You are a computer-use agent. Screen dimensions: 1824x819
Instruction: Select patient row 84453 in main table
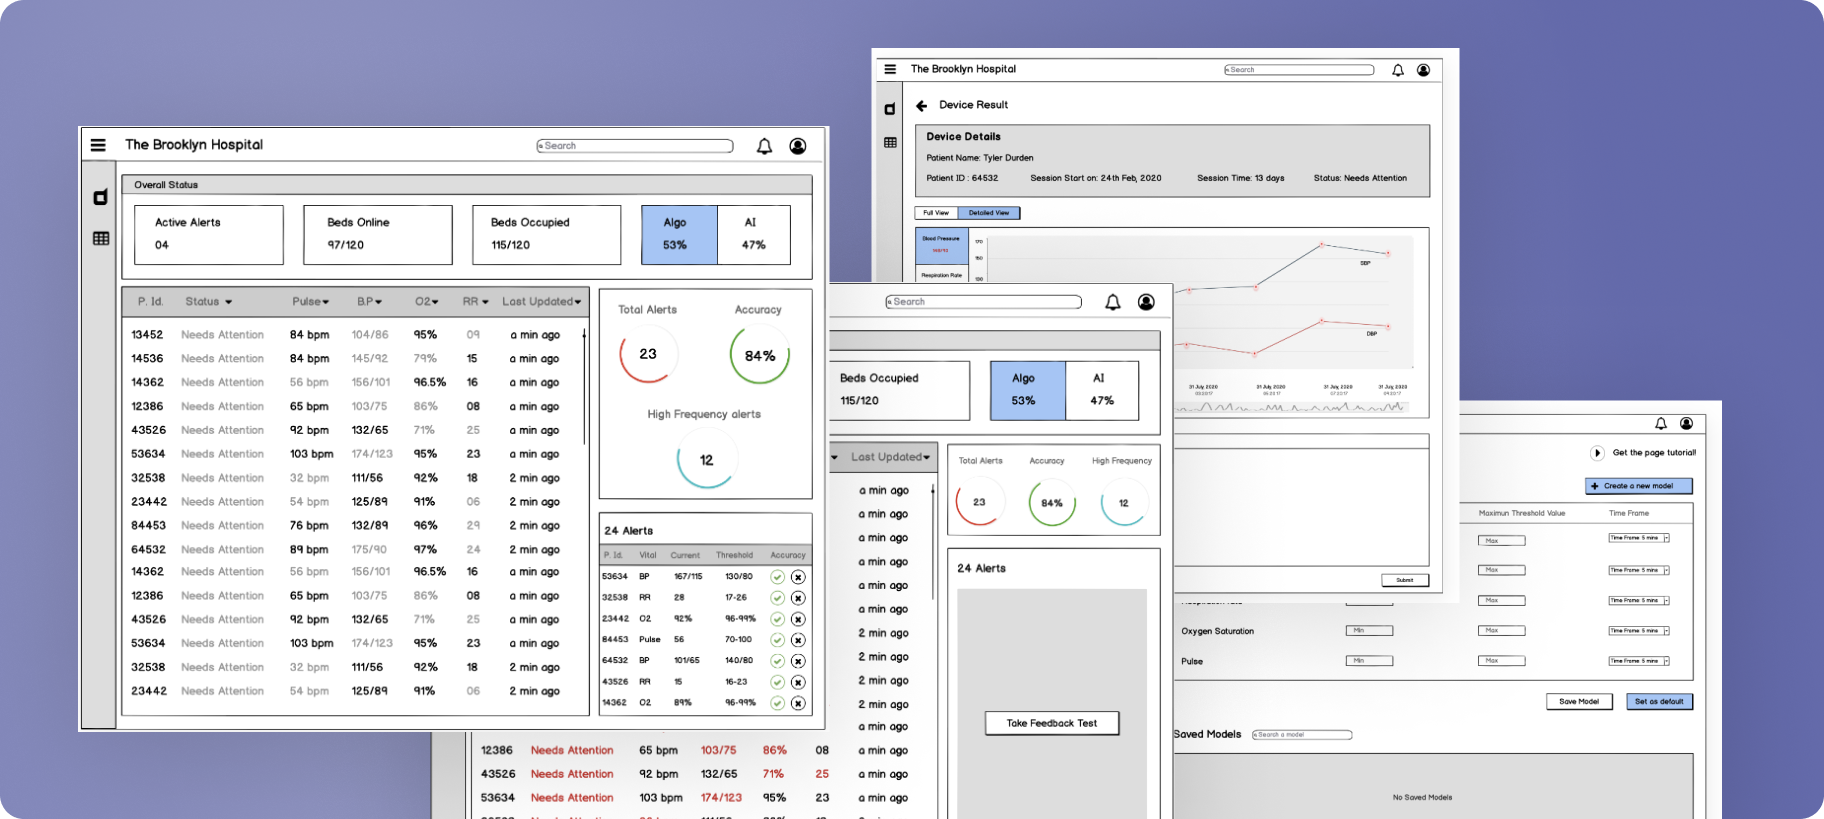(352, 525)
